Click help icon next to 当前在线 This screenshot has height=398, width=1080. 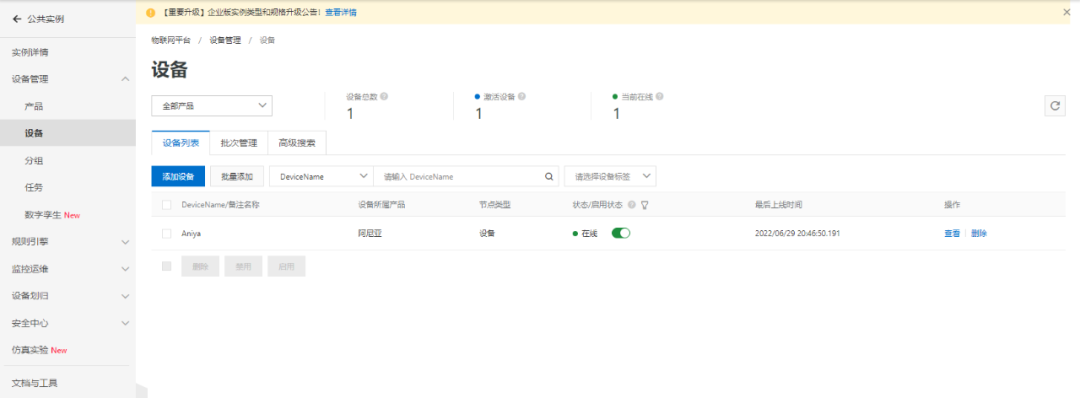pos(659,96)
